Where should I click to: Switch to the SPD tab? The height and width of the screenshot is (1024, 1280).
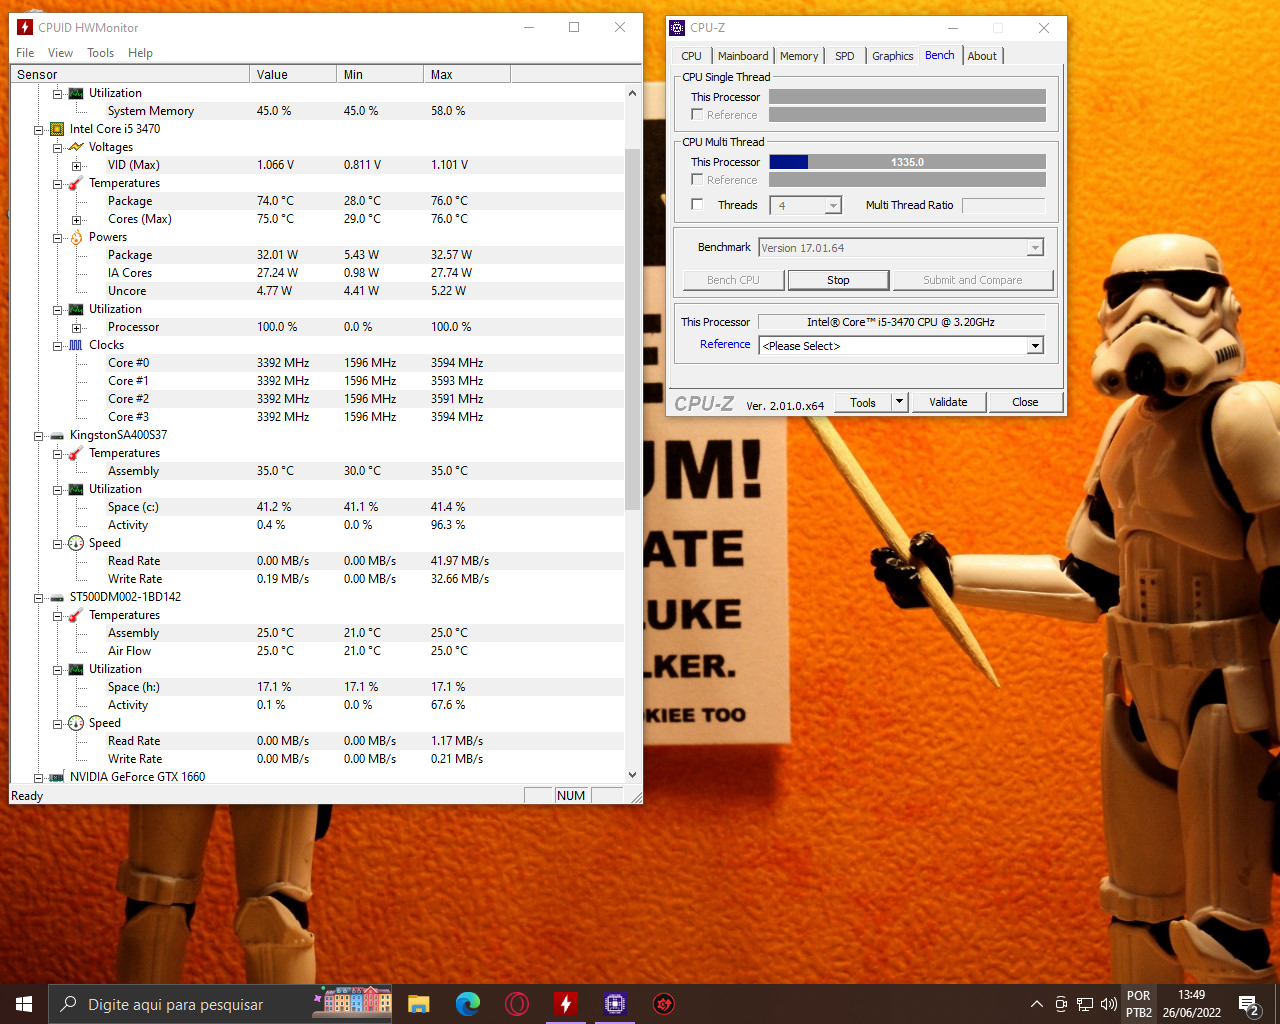[x=845, y=56]
